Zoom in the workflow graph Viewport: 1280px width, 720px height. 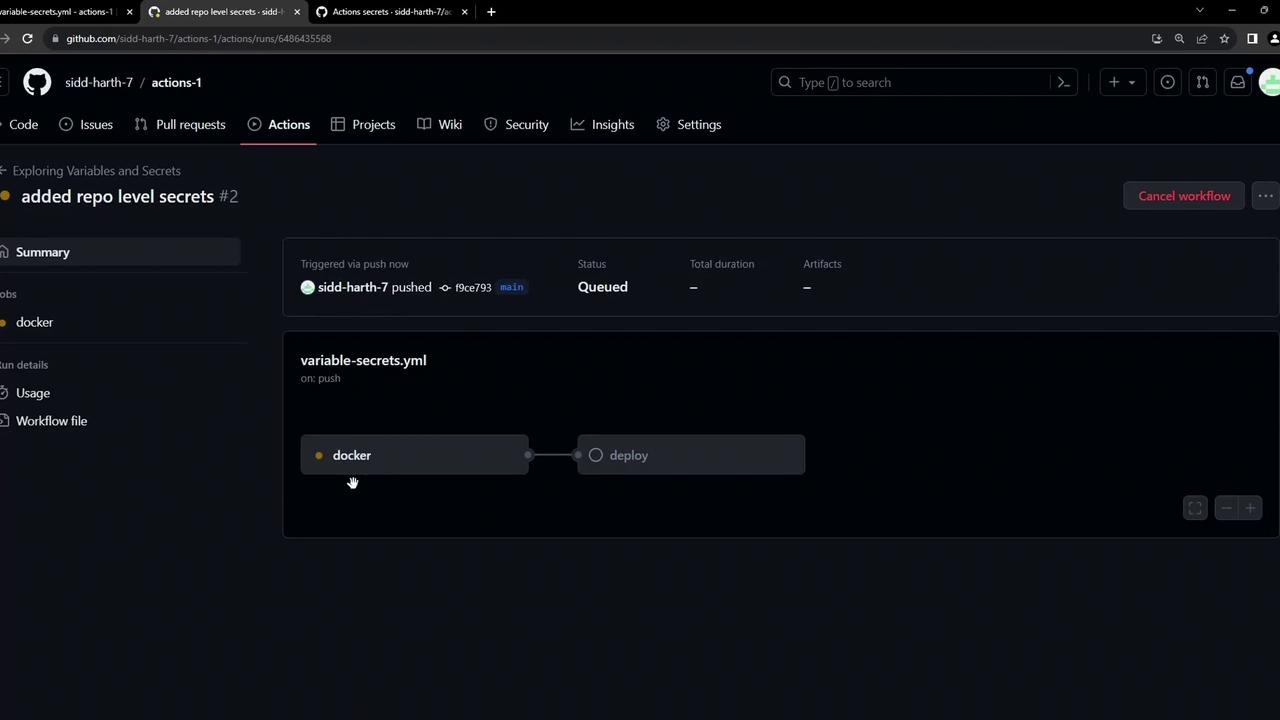(1250, 508)
